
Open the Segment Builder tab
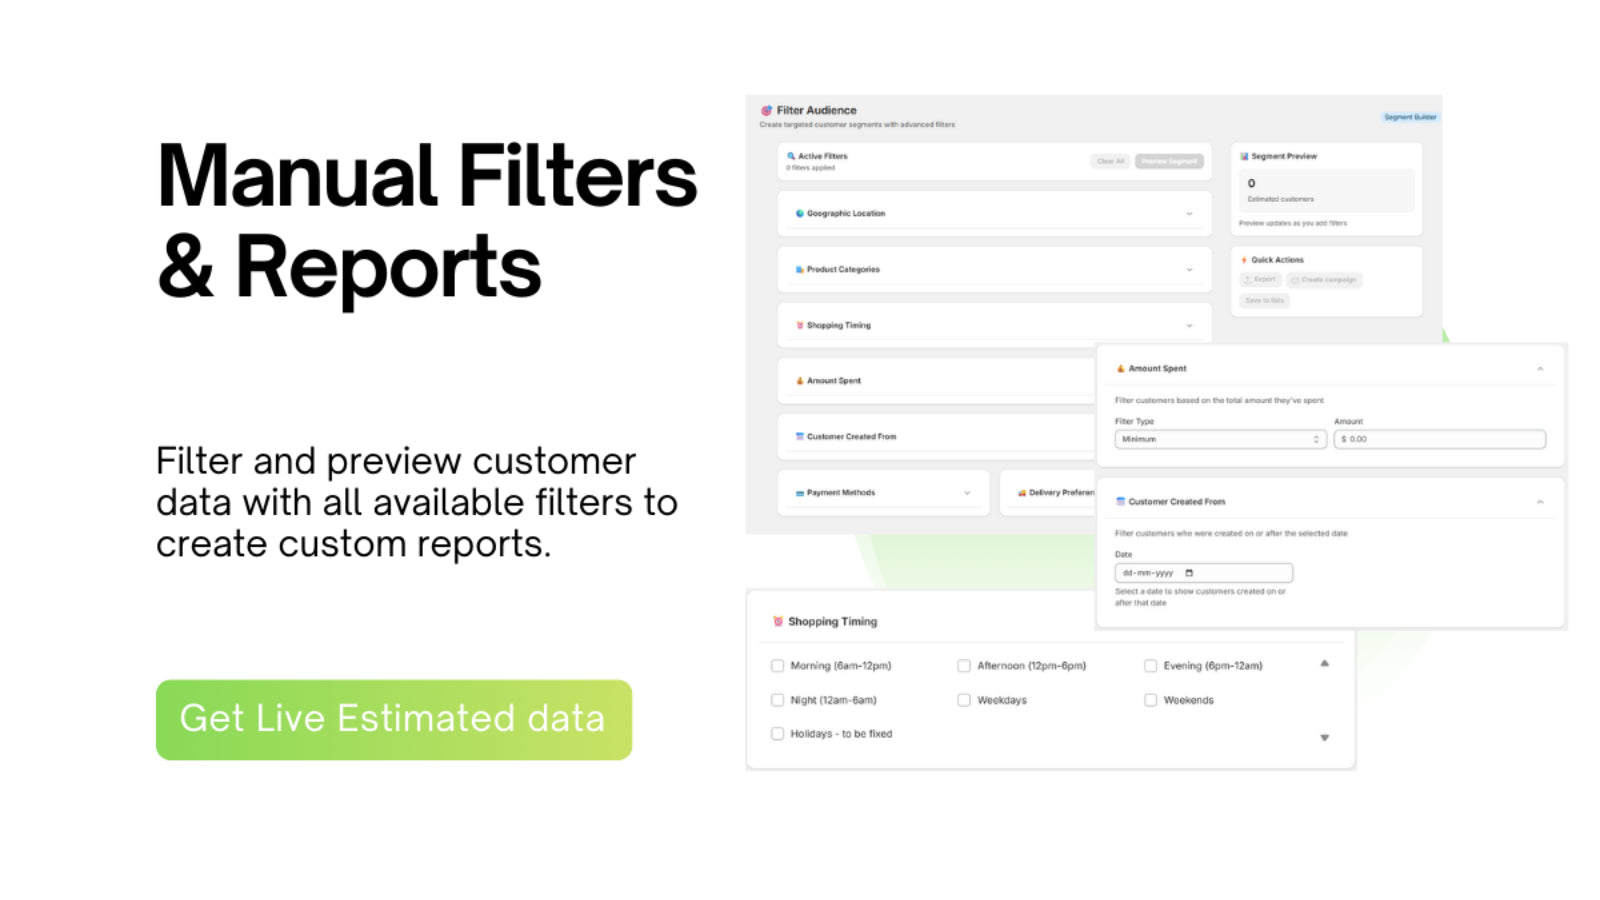[1409, 116]
